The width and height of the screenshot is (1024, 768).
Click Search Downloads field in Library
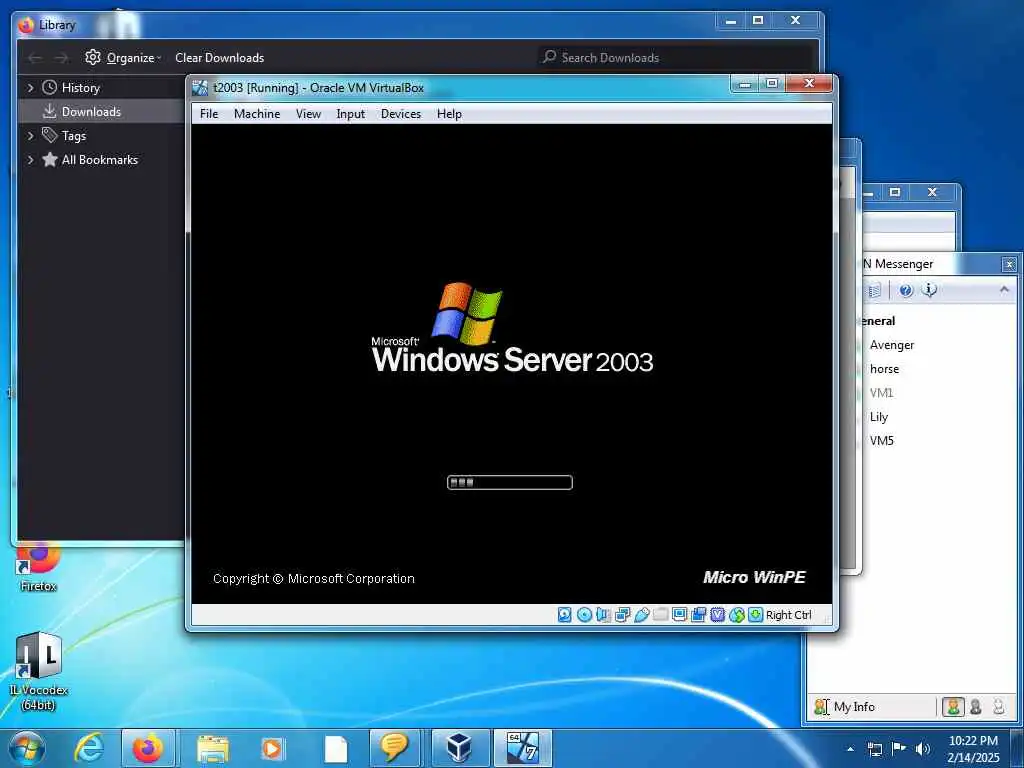[x=675, y=57]
